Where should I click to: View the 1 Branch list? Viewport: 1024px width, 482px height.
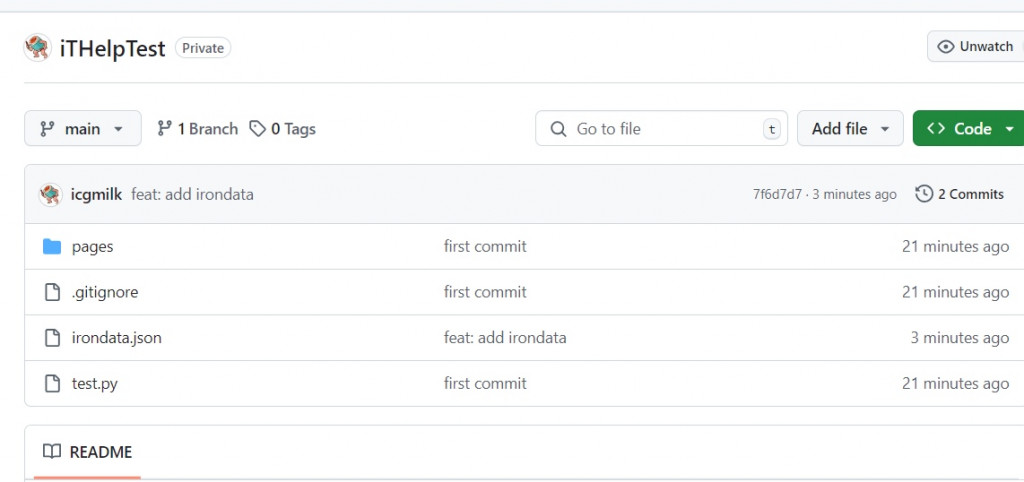tap(197, 129)
